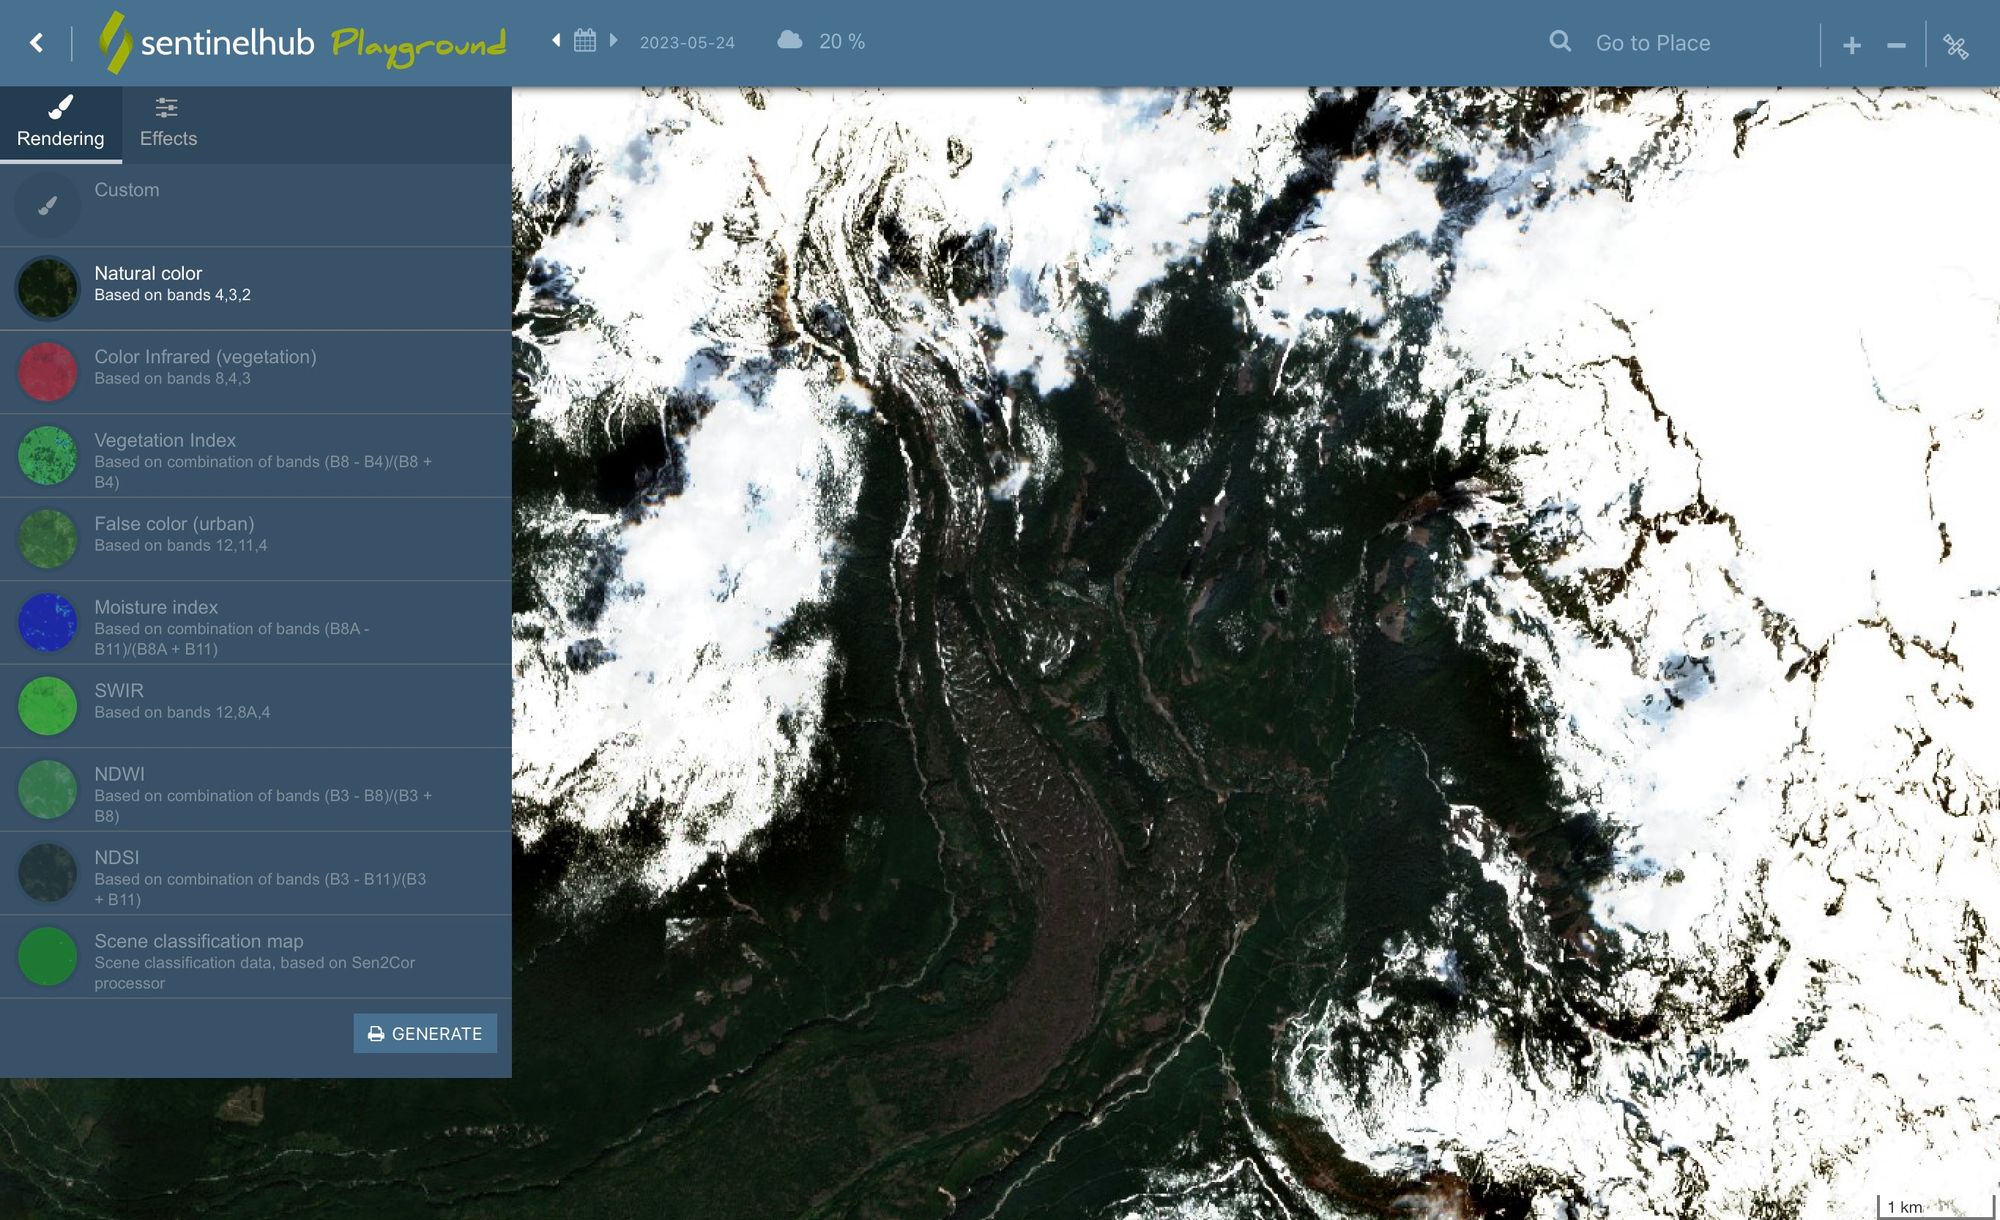2000x1220 pixels.
Task: Pick the SWIR rendering swatch
Action: coord(48,706)
